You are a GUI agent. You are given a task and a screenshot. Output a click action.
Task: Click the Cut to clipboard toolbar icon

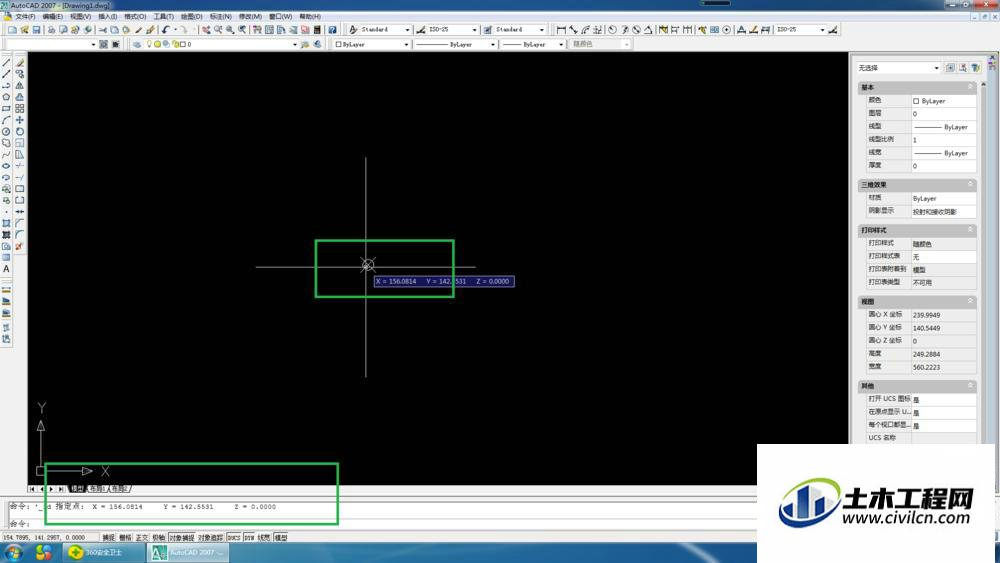click(102, 30)
